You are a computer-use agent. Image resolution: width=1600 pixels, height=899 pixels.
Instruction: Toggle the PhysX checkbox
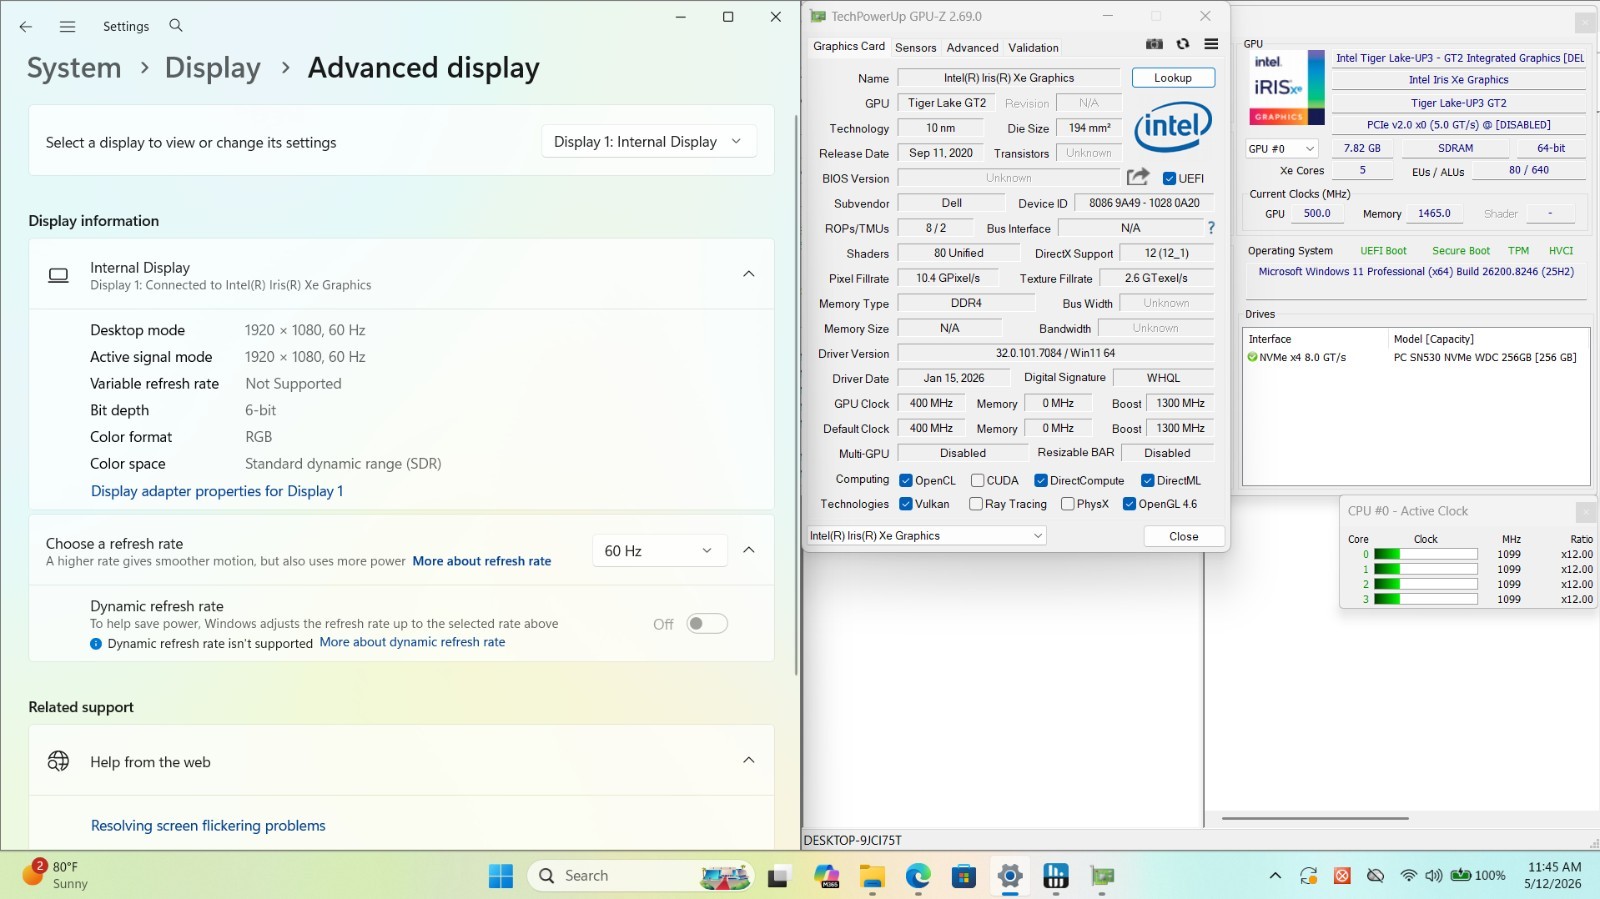click(1068, 504)
